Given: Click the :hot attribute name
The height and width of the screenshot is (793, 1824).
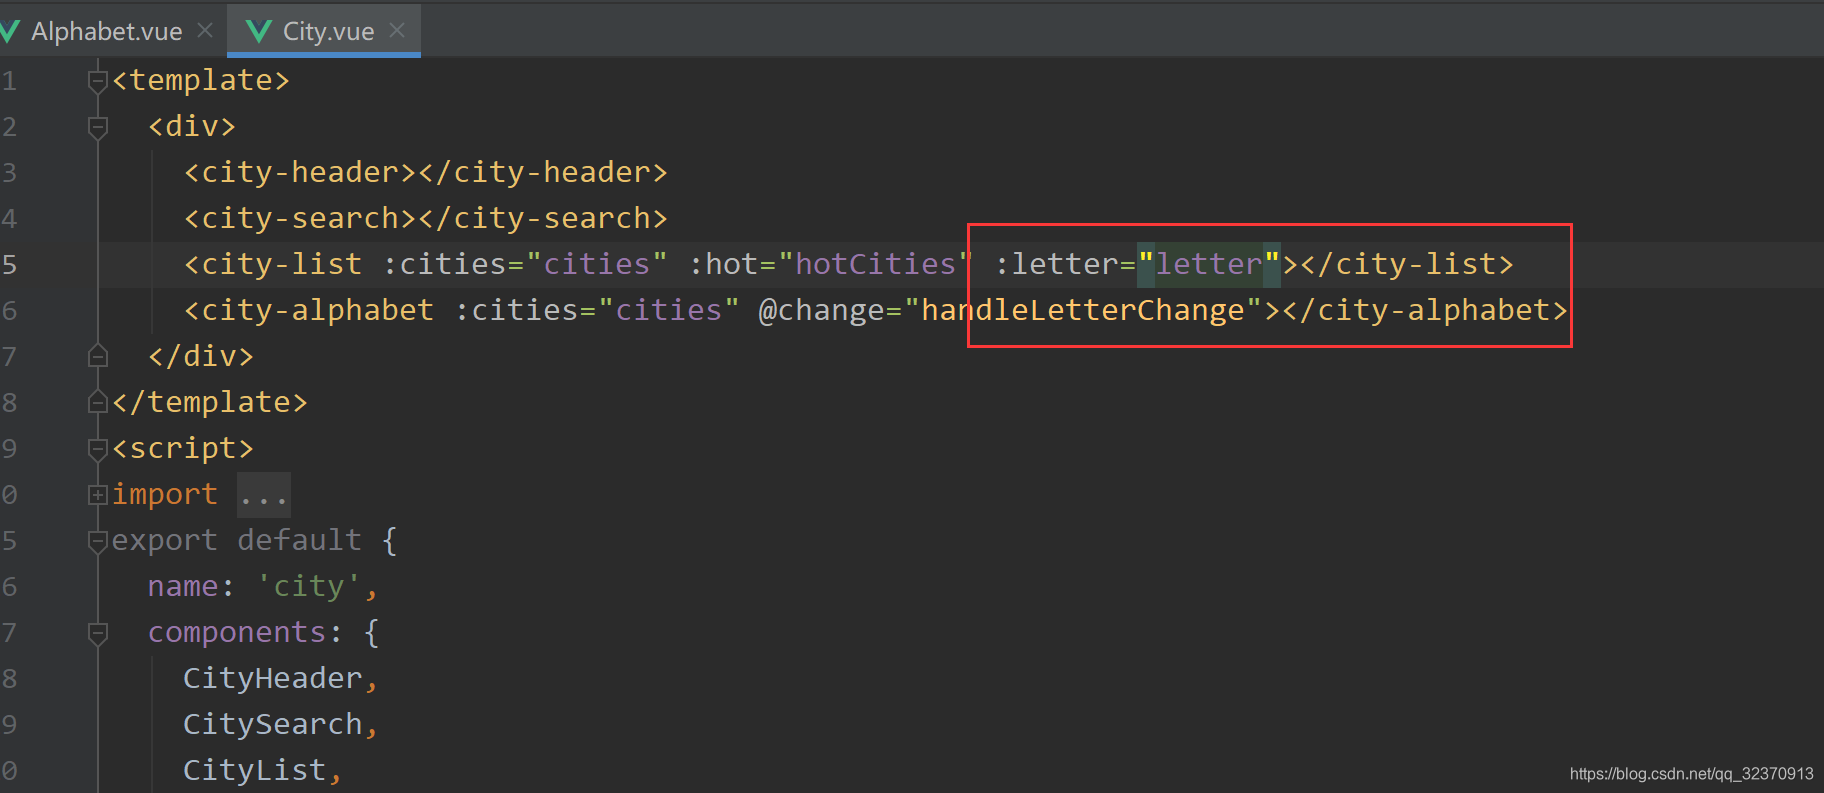Looking at the screenshot, I should click(723, 264).
